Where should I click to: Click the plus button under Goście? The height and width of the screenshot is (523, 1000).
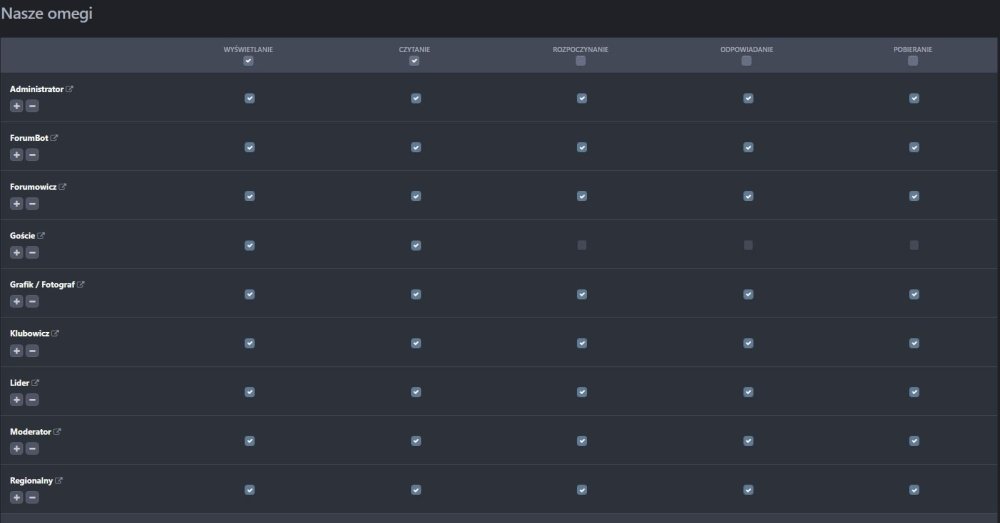point(16,253)
